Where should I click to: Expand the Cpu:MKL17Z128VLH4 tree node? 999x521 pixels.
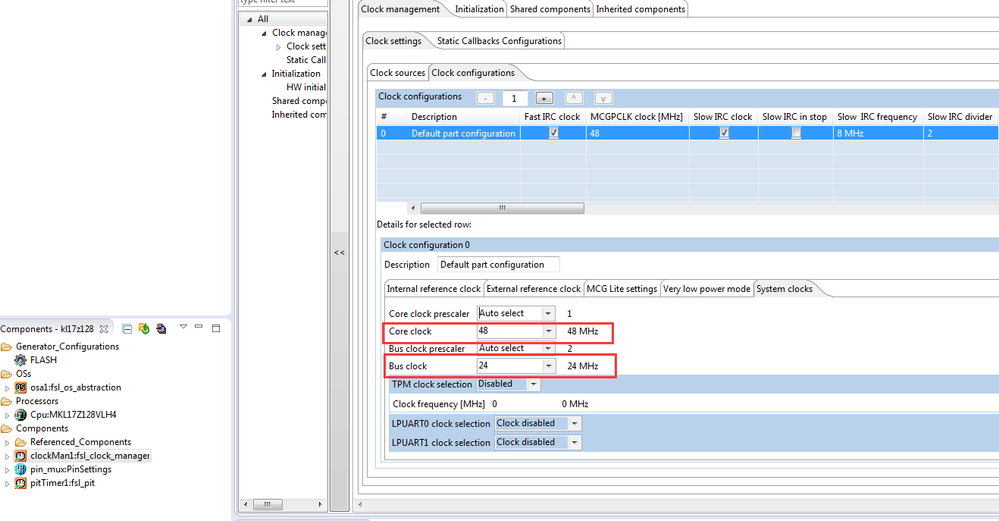[x=7, y=415]
